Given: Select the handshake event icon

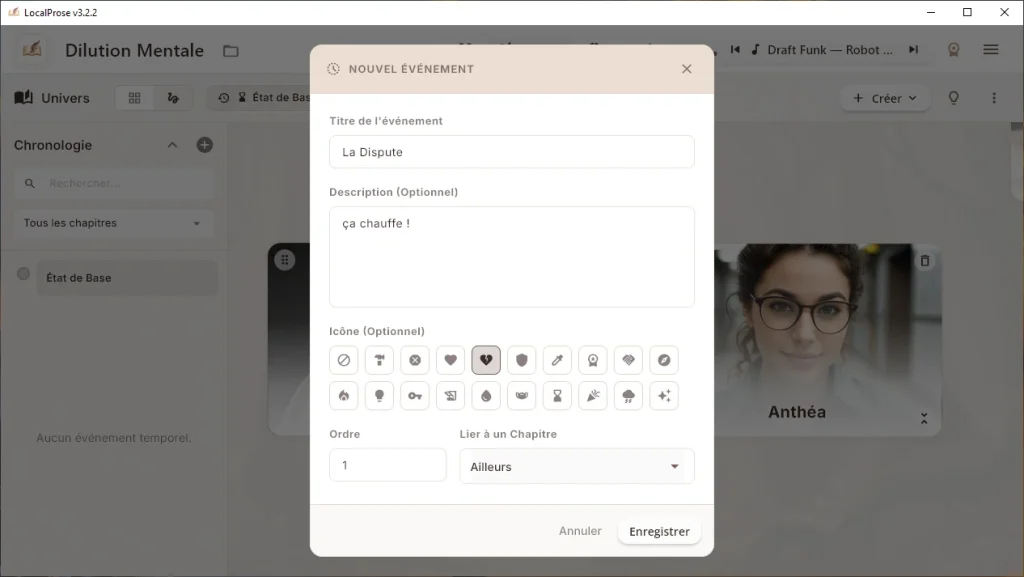Looking at the screenshot, I should coord(628,360).
